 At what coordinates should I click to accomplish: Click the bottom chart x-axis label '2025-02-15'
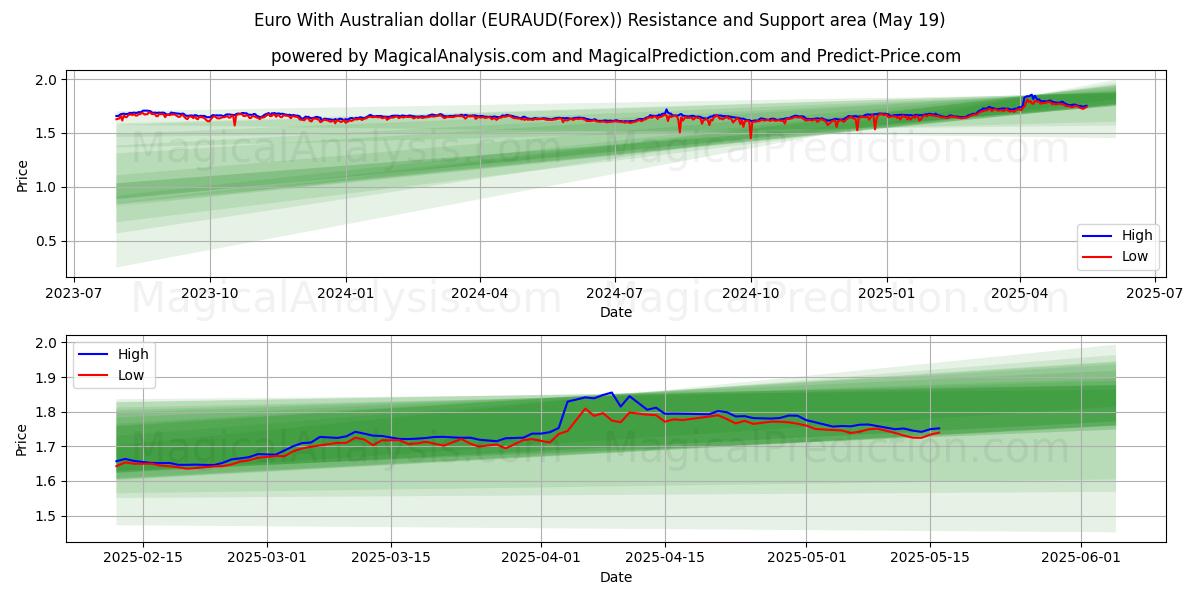(x=143, y=558)
